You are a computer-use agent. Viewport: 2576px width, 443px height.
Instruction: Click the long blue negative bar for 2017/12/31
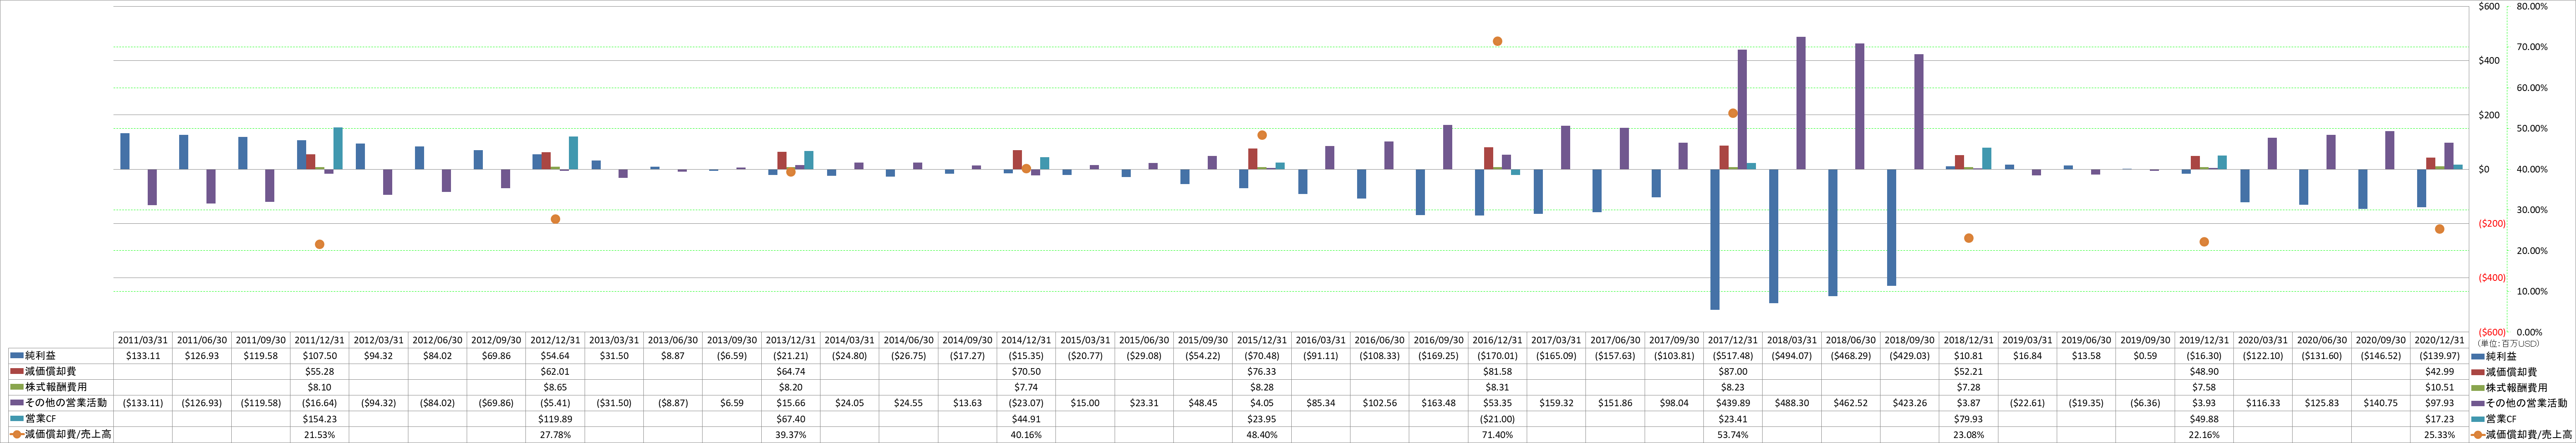(1715, 239)
